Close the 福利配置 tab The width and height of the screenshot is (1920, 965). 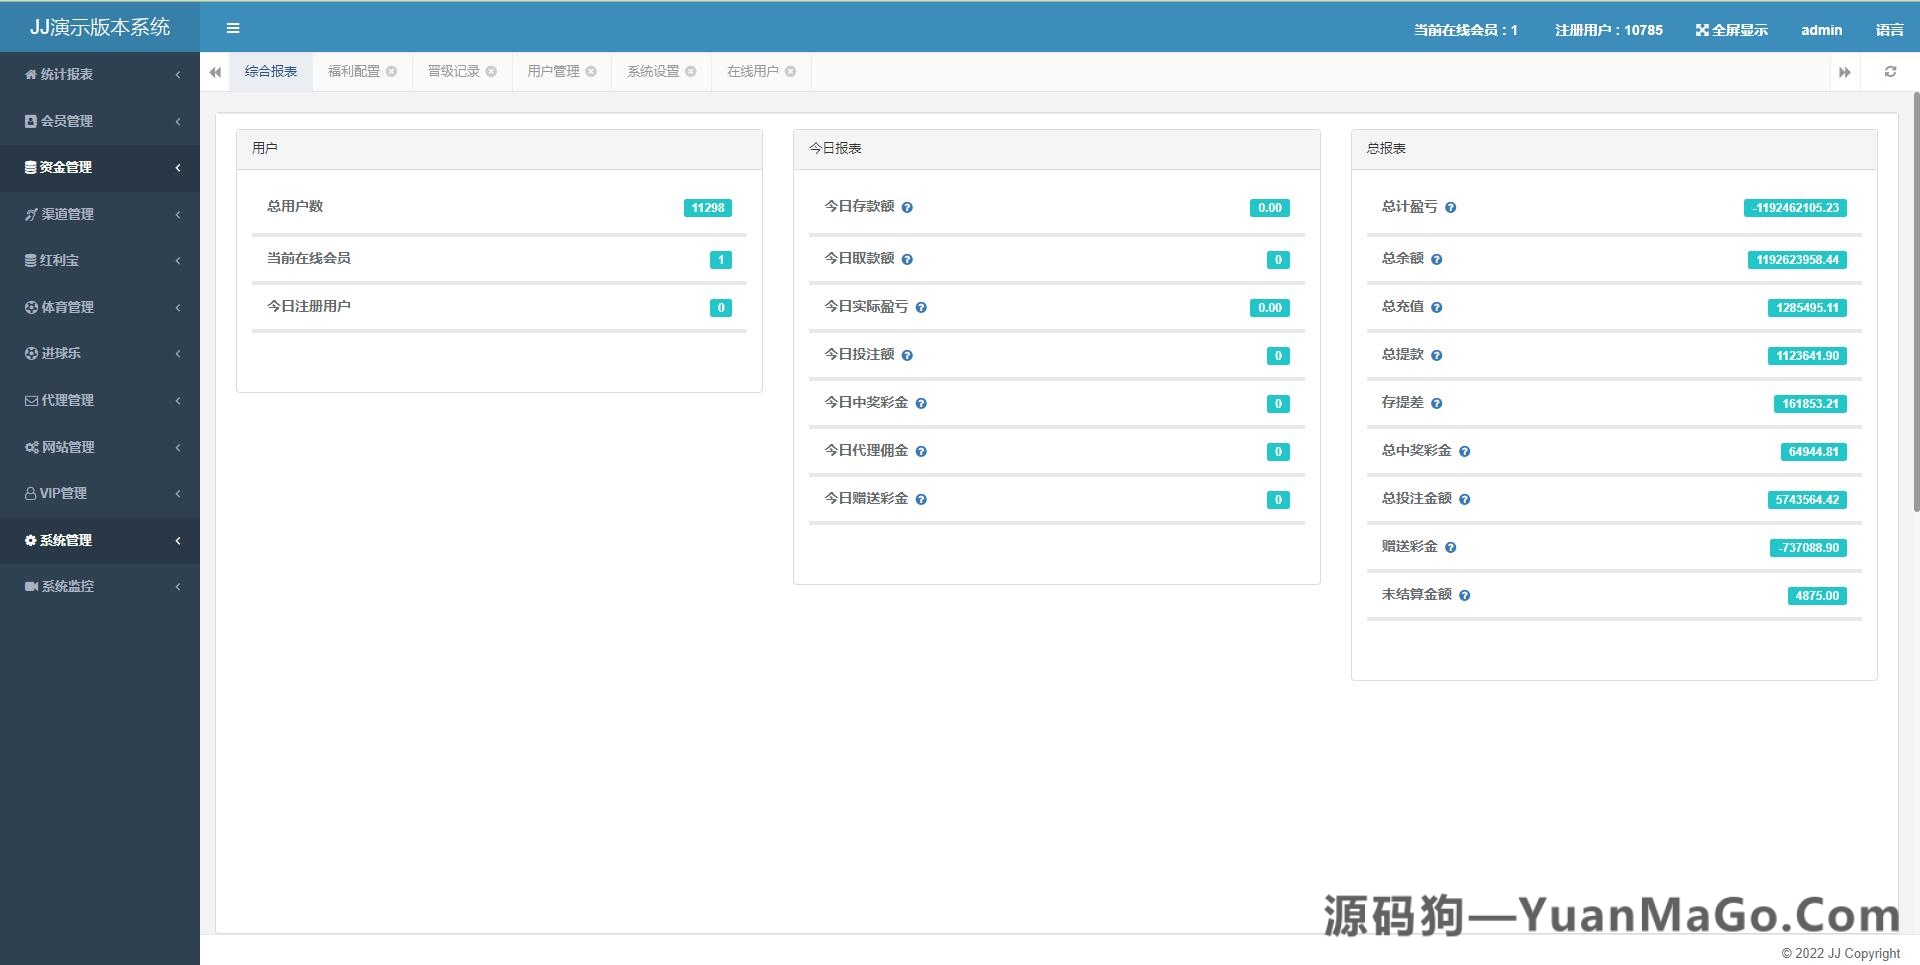pyautogui.click(x=392, y=71)
